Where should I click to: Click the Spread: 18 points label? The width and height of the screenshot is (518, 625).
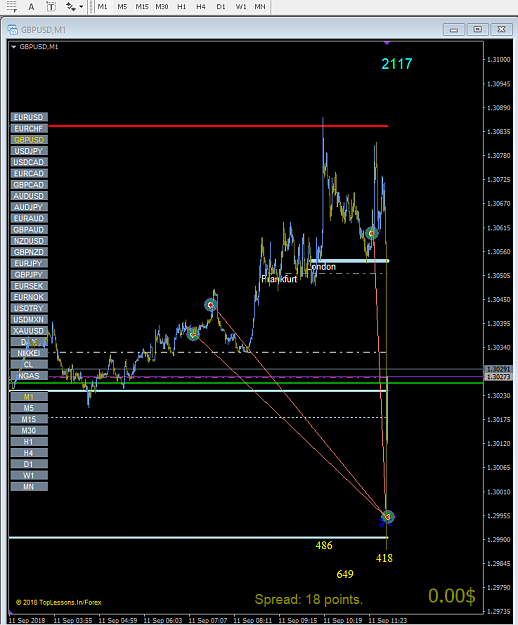(x=309, y=599)
